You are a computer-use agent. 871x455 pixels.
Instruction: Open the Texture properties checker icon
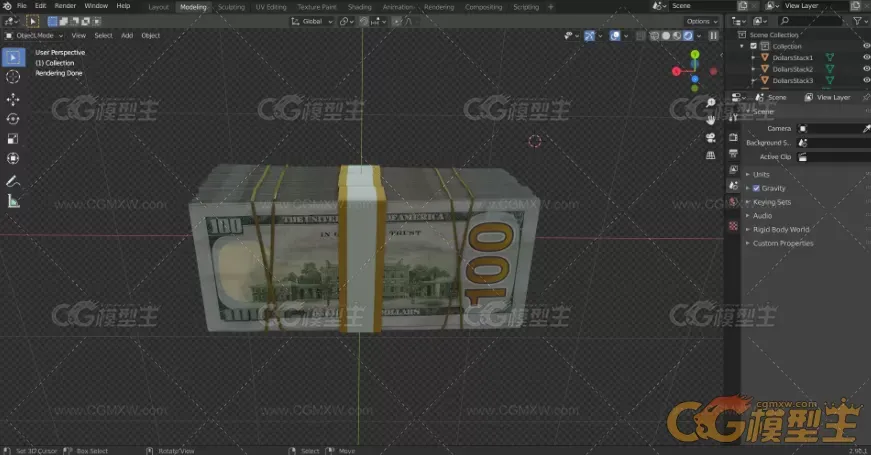[x=733, y=226]
